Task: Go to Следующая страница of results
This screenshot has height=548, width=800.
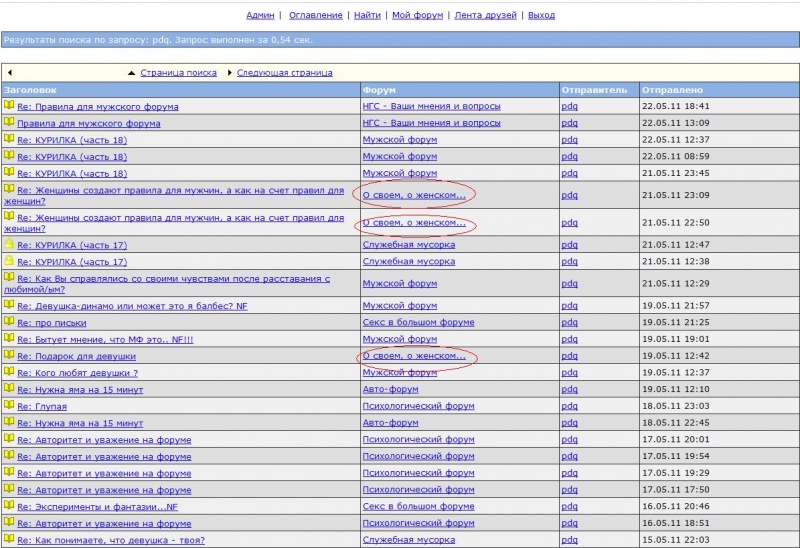Action: (284, 73)
